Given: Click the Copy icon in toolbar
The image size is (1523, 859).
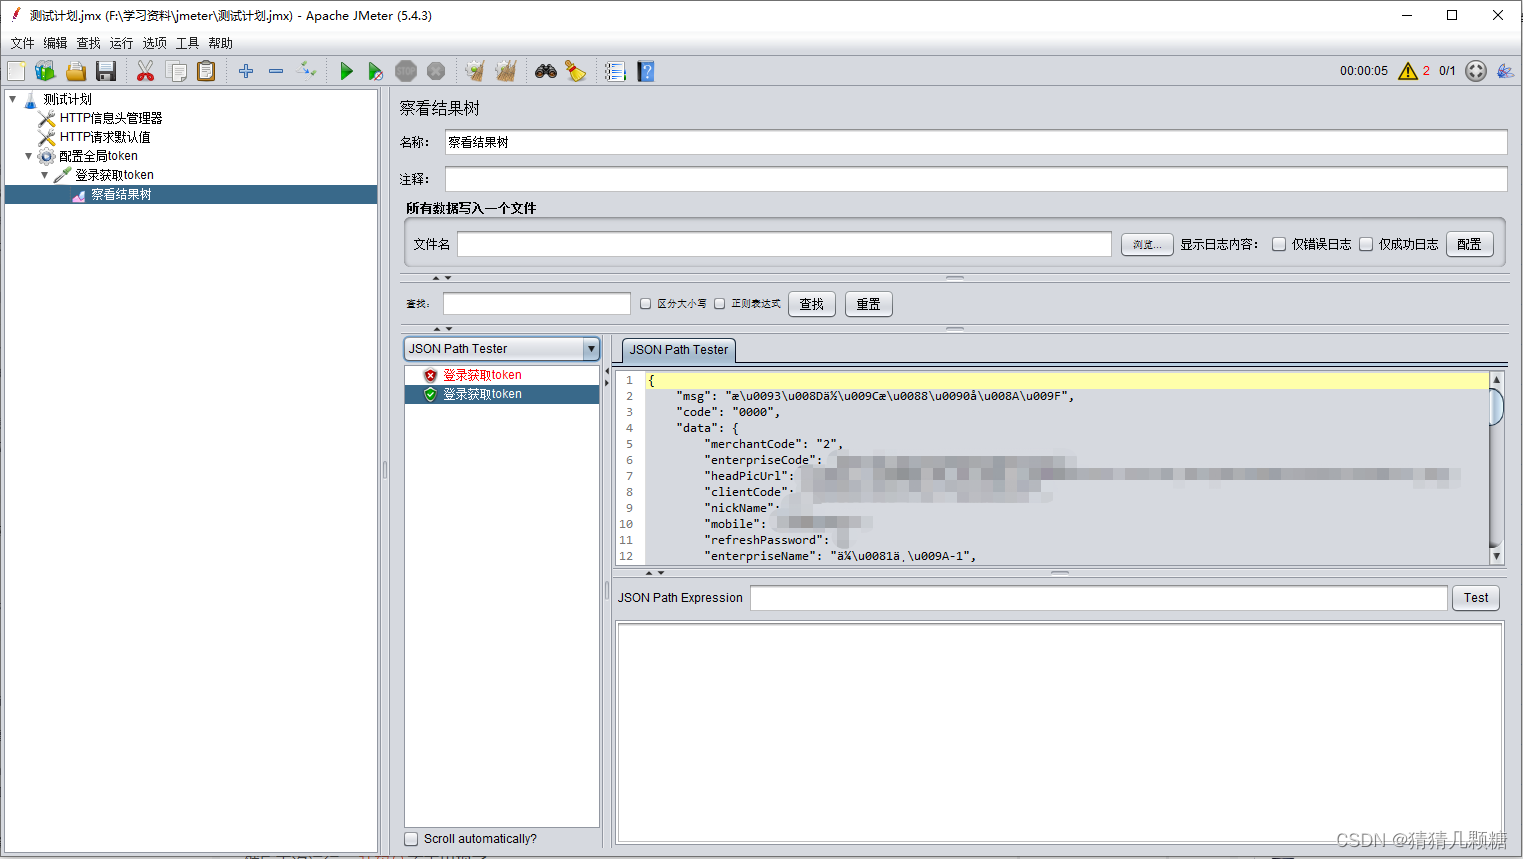Looking at the screenshot, I should [177, 71].
